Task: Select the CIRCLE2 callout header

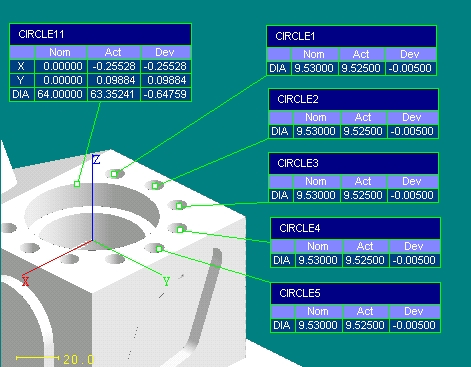Action: point(353,99)
